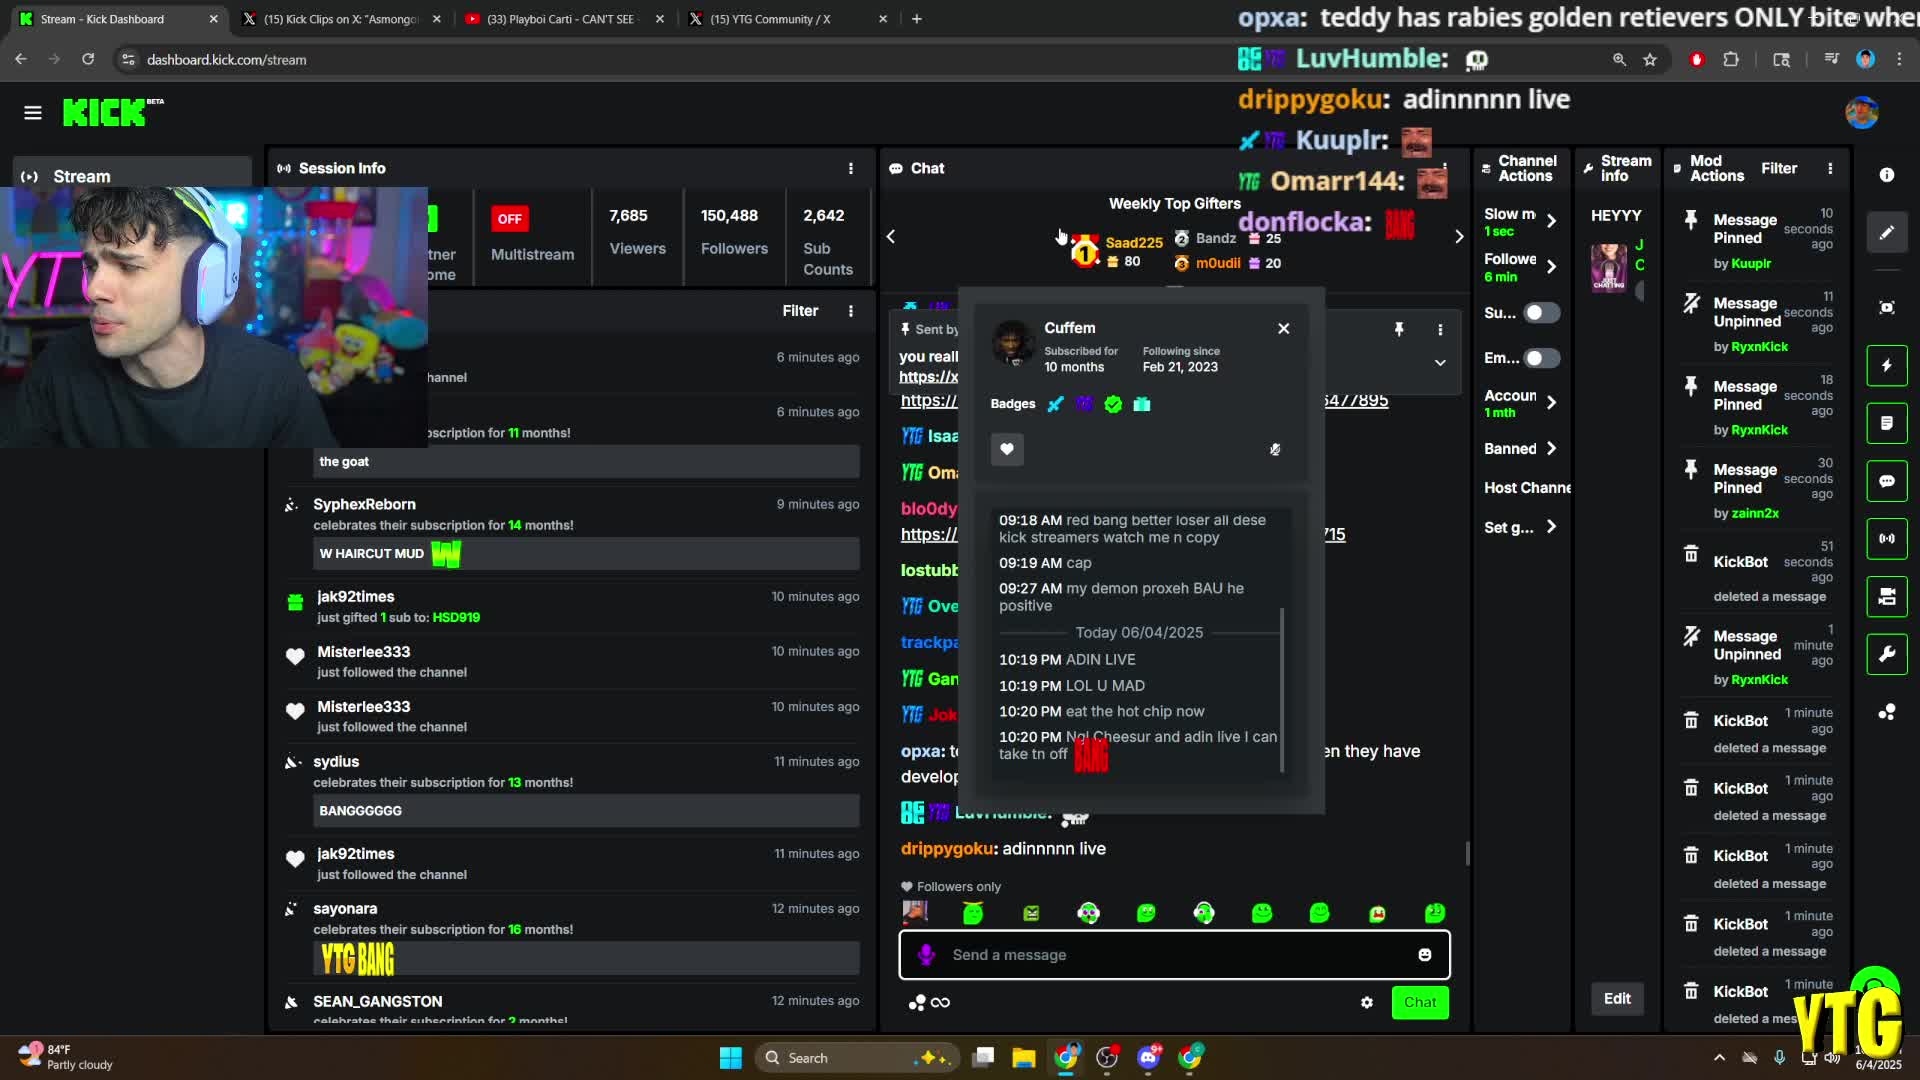Image resolution: width=1920 pixels, height=1080 pixels.
Task: Click the chat bubble sidebar icon
Action: point(1887,482)
